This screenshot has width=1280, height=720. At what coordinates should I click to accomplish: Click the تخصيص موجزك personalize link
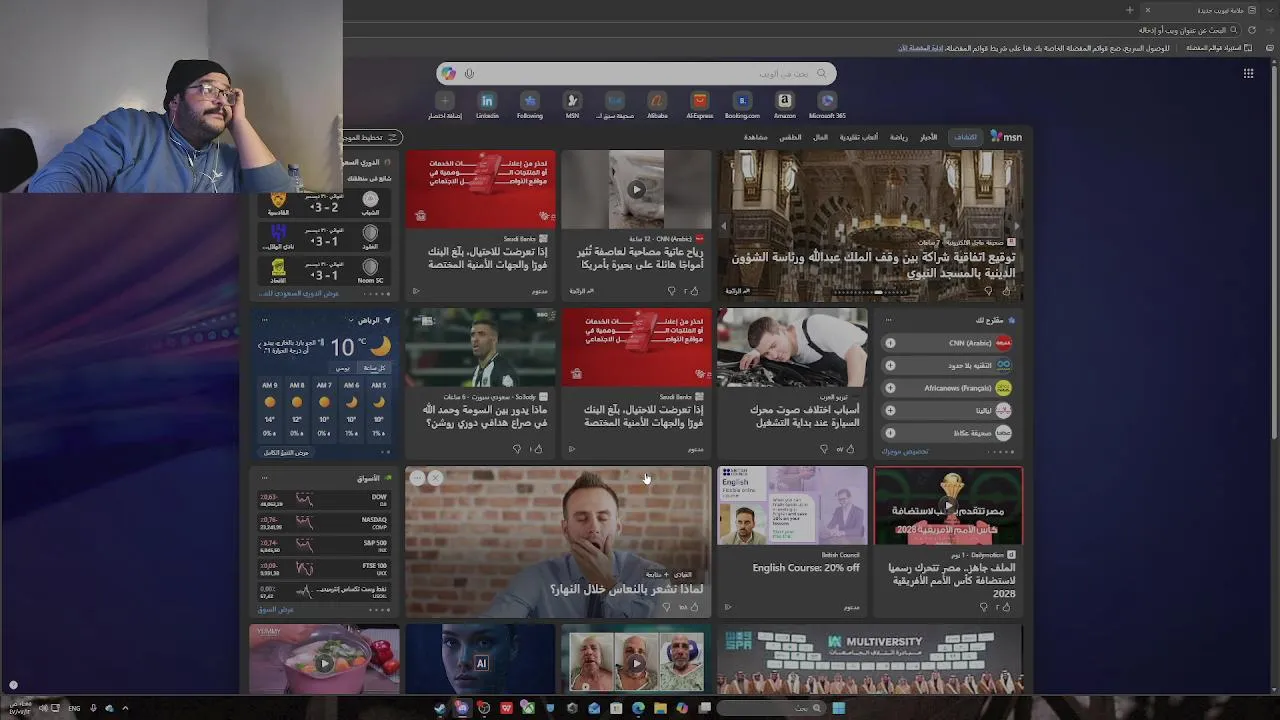coord(907,451)
